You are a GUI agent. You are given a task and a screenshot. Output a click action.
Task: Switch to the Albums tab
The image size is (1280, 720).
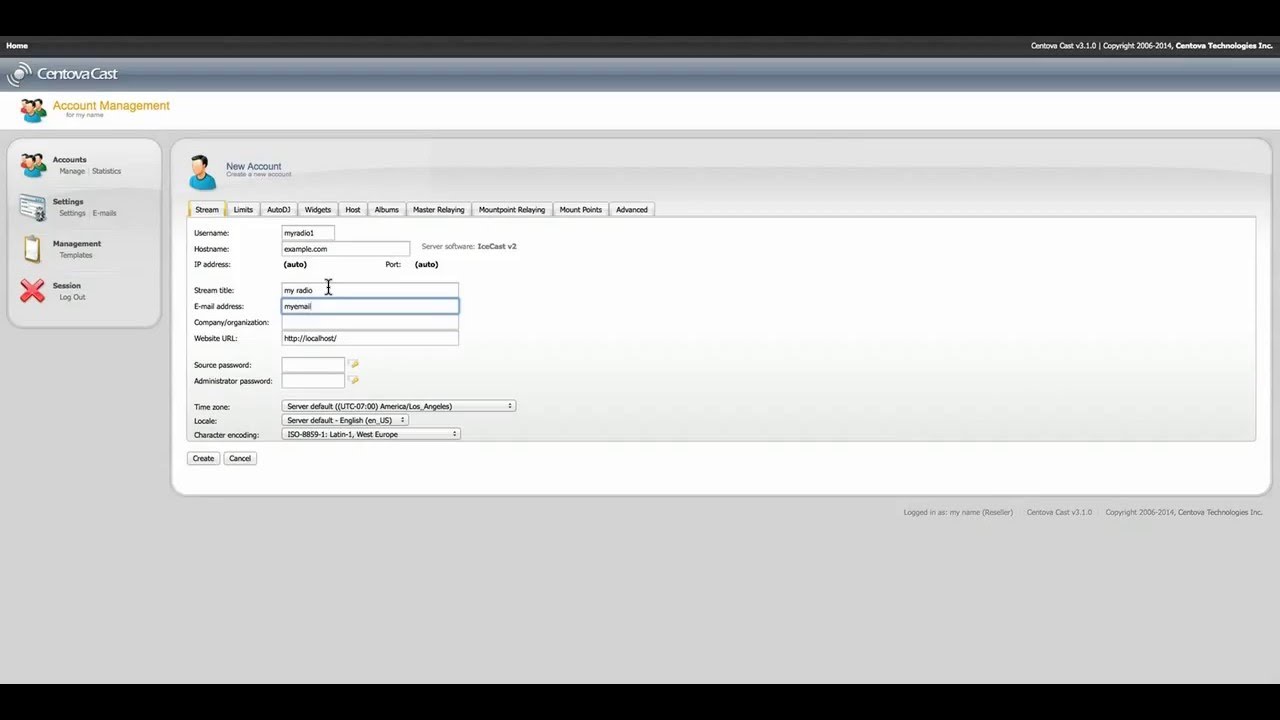(x=387, y=210)
